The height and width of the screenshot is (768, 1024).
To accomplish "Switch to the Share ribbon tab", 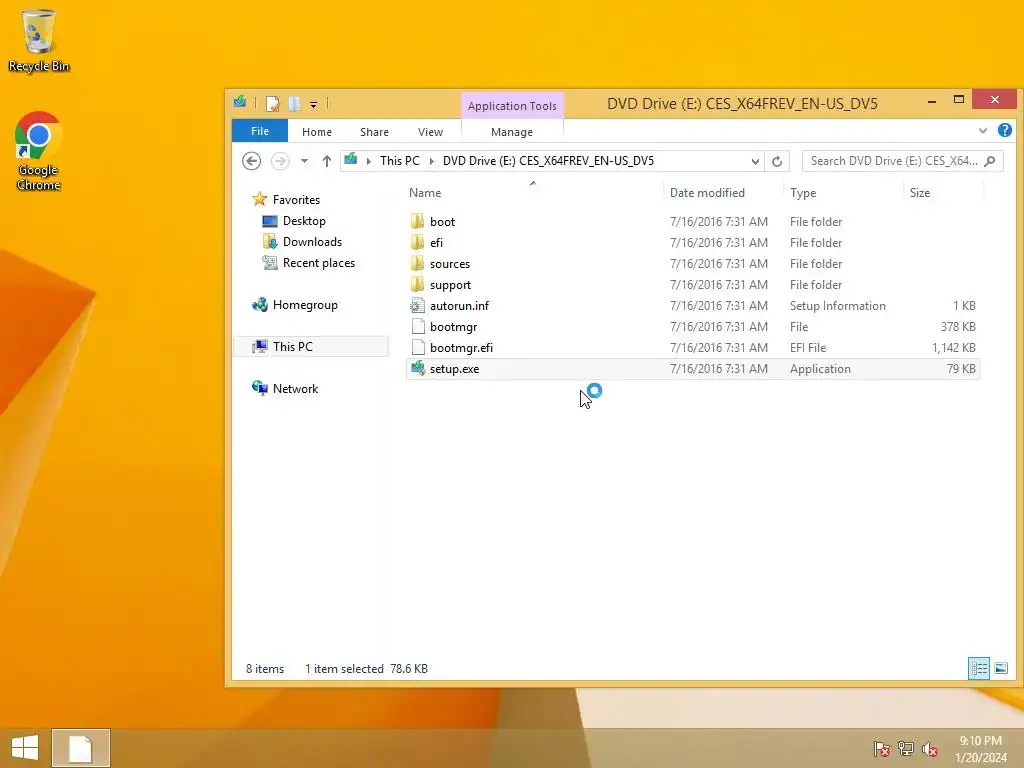I will [374, 132].
